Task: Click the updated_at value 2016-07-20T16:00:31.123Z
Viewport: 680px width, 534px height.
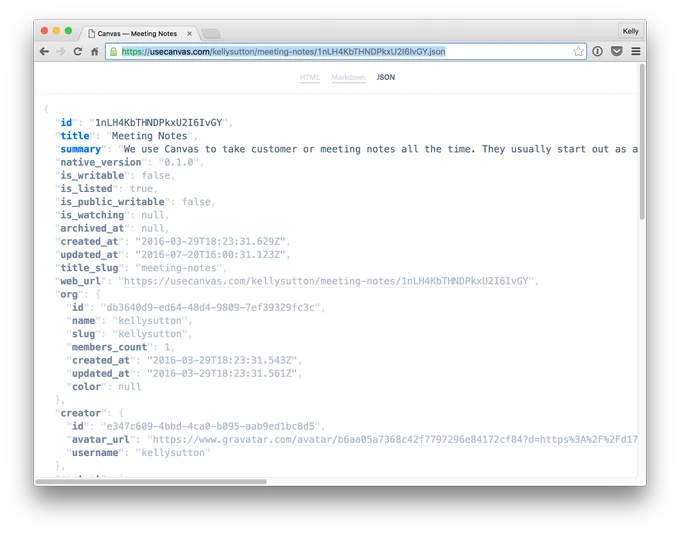Action: coord(210,255)
